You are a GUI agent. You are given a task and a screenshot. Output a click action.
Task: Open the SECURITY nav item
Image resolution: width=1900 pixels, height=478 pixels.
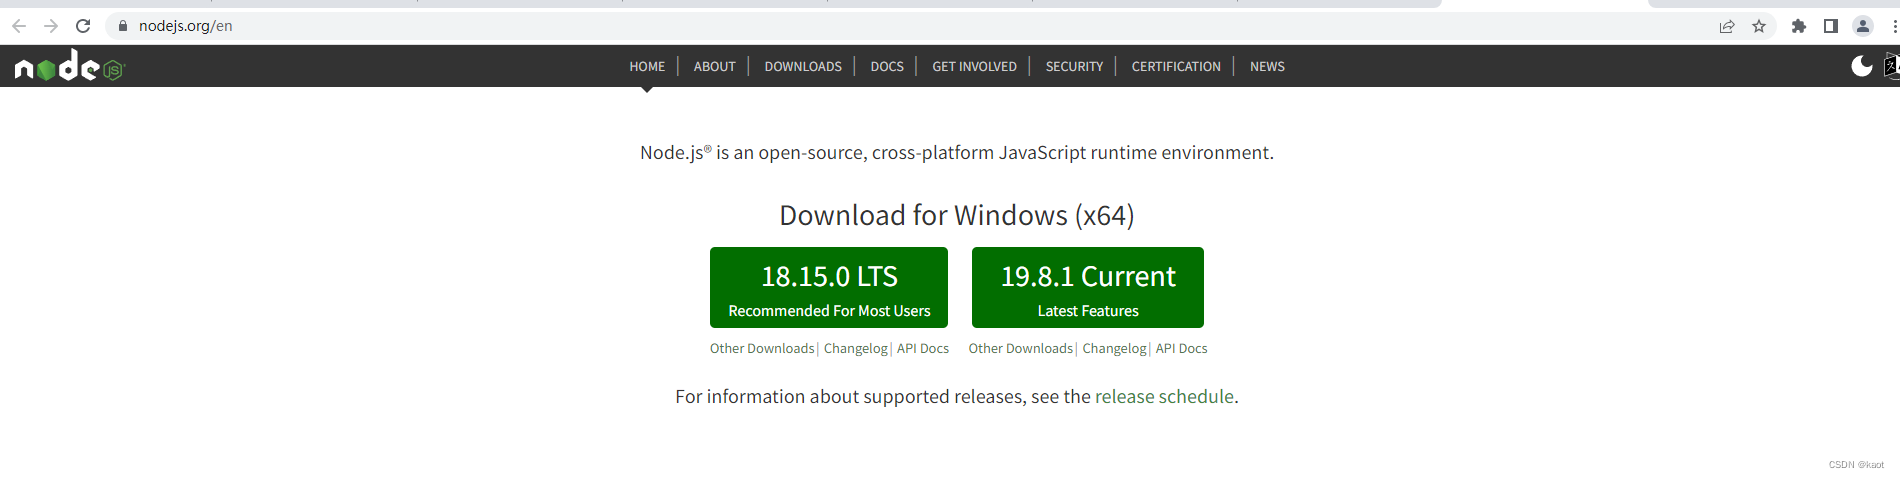[x=1074, y=67]
